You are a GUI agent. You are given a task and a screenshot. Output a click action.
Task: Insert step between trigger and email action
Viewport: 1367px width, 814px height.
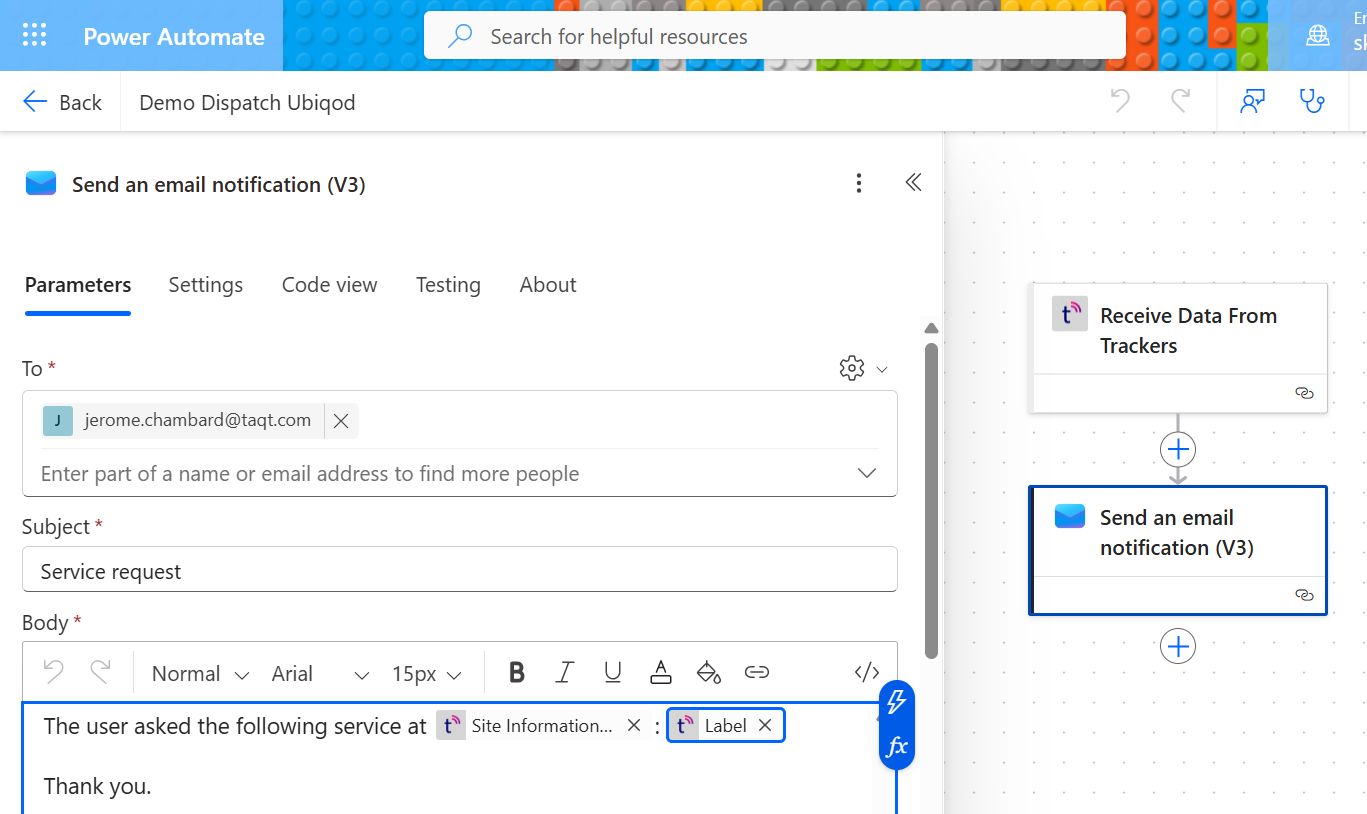[x=1178, y=449]
